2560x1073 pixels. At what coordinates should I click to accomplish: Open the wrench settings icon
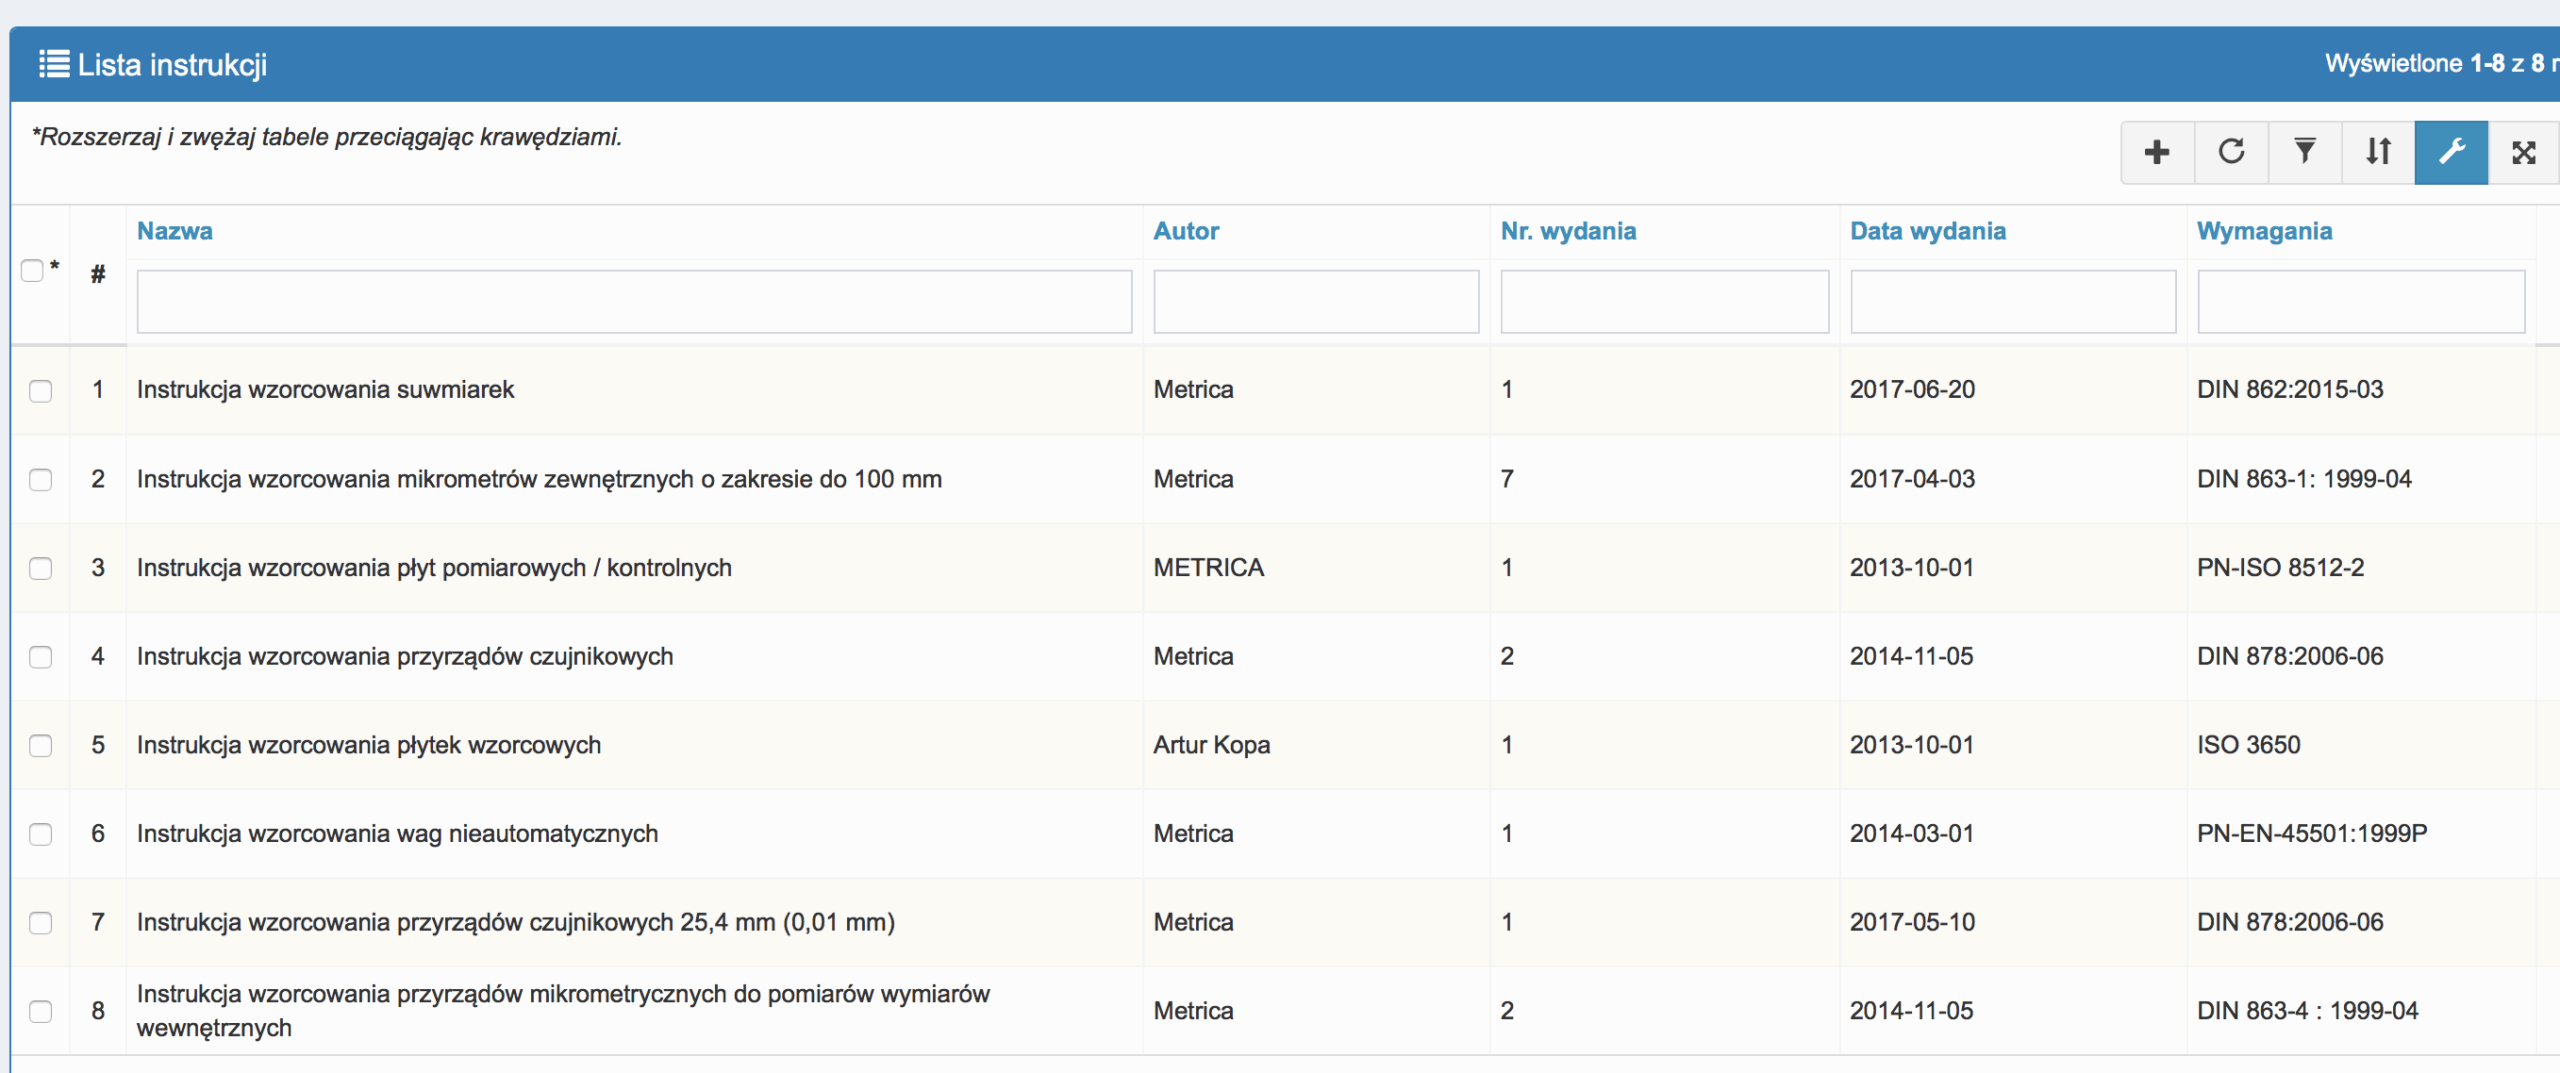(2451, 152)
